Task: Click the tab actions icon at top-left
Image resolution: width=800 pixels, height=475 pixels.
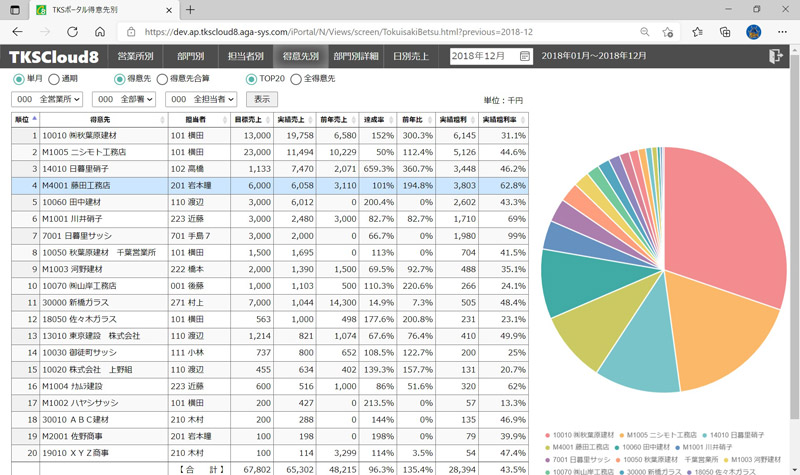Action: 15,10
